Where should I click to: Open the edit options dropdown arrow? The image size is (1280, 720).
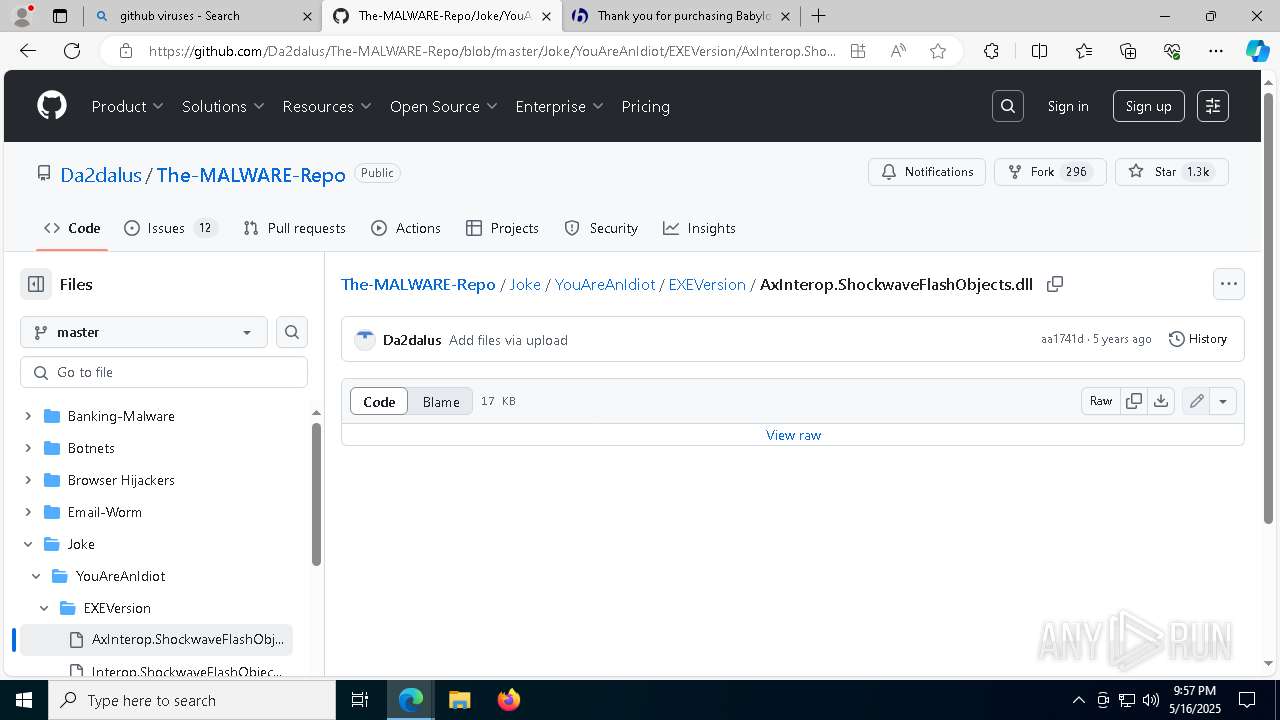[1223, 401]
